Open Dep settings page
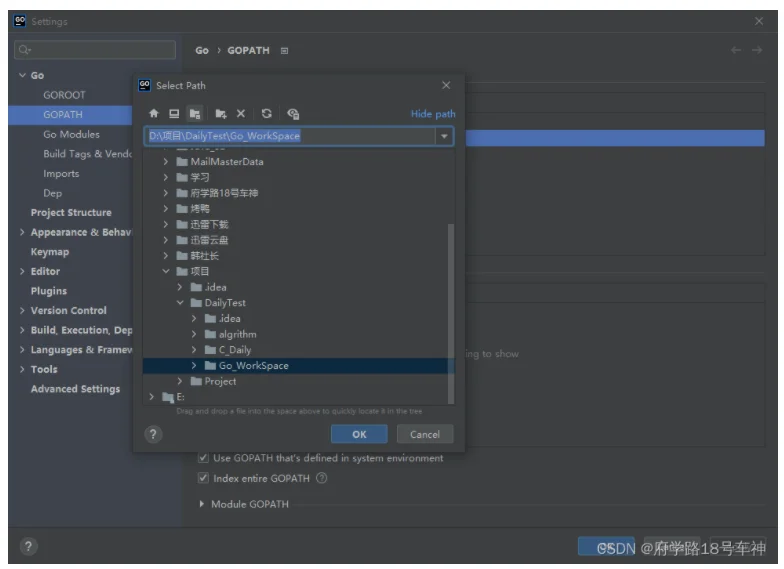 point(52,193)
